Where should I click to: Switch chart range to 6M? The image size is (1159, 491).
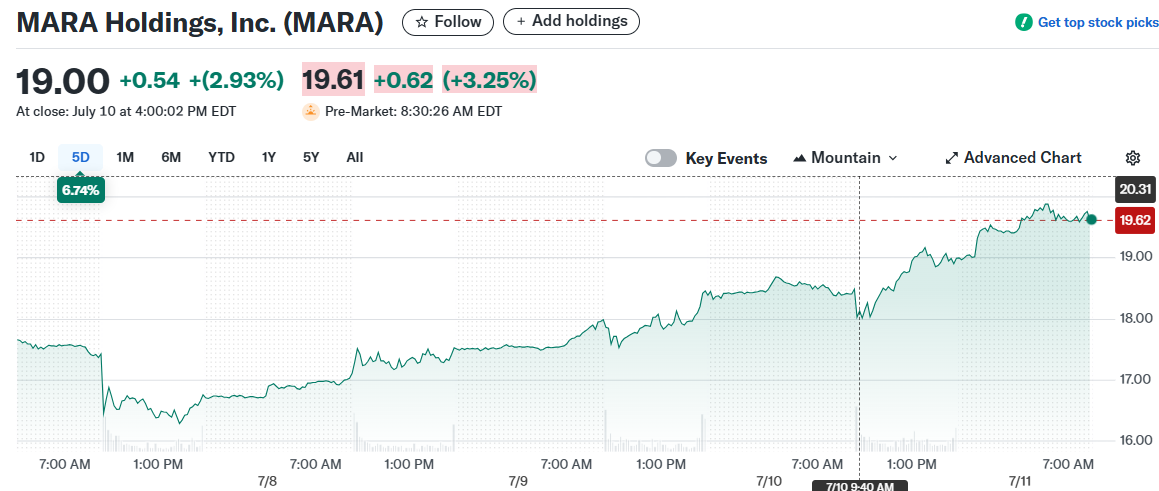coord(171,157)
